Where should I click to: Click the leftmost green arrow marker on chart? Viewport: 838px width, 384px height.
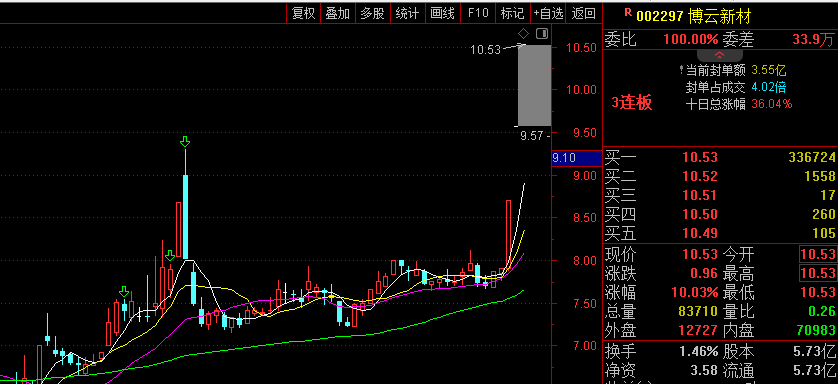click(x=123, y=292)
